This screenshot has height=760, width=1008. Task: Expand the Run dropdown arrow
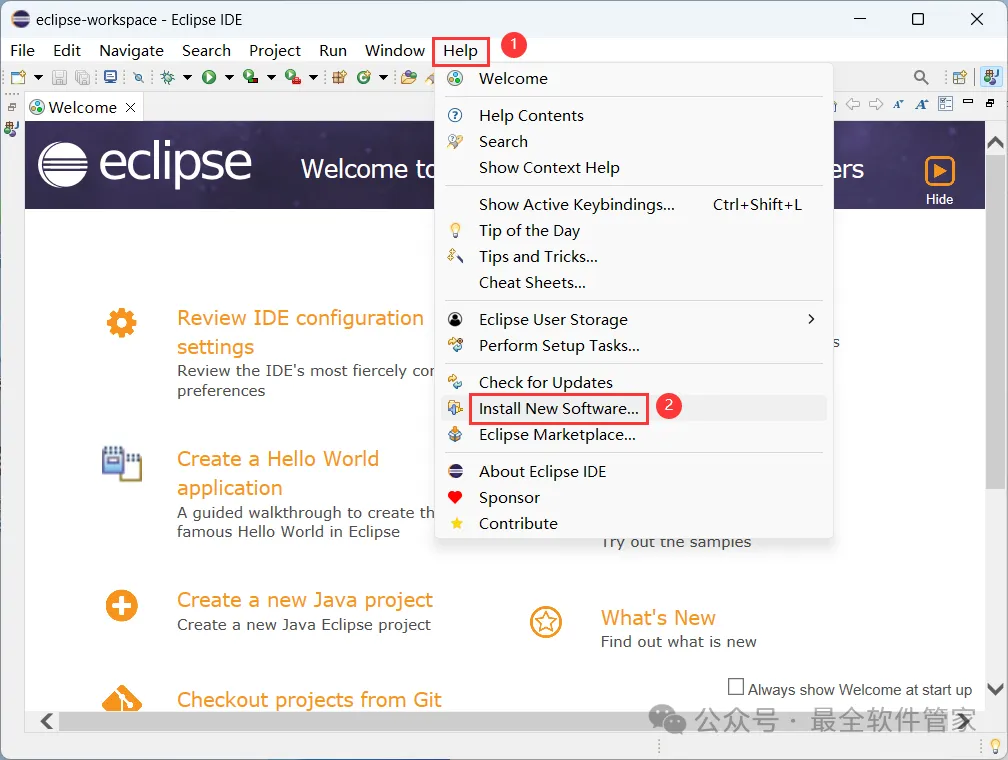pos(229,77)
